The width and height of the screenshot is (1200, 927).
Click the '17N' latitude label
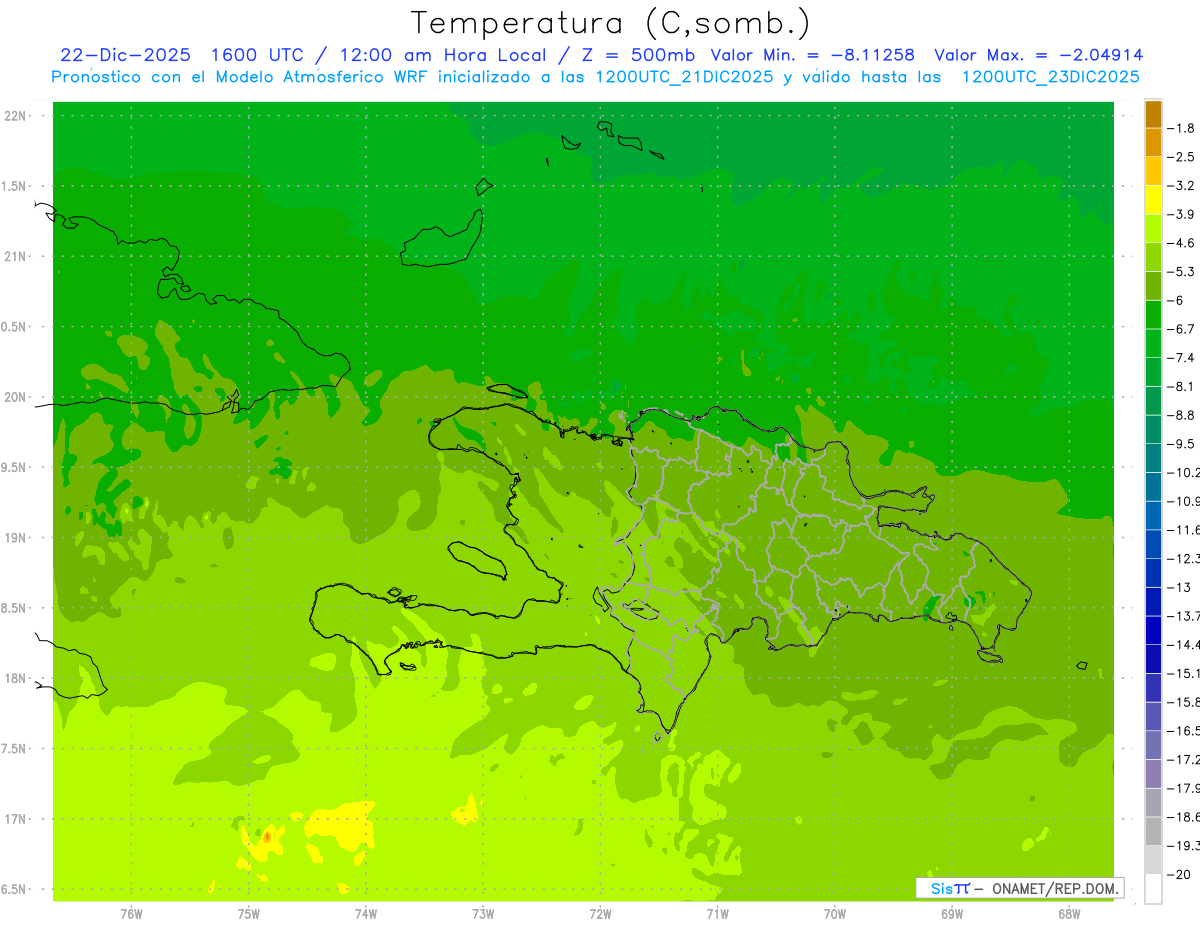tap(17, 819)
